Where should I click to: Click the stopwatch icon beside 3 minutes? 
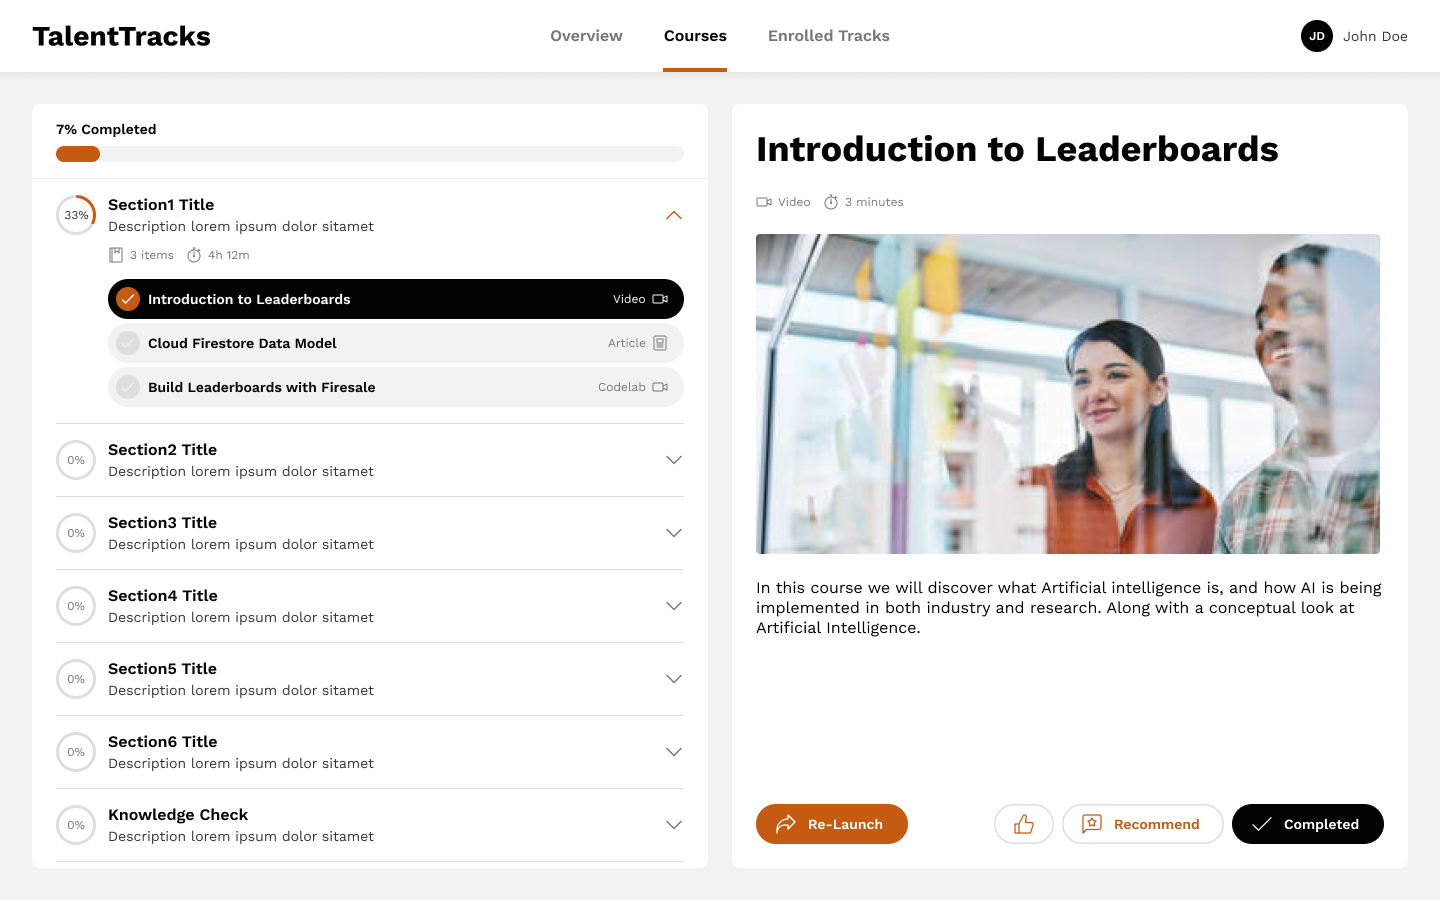coord(831,202)
